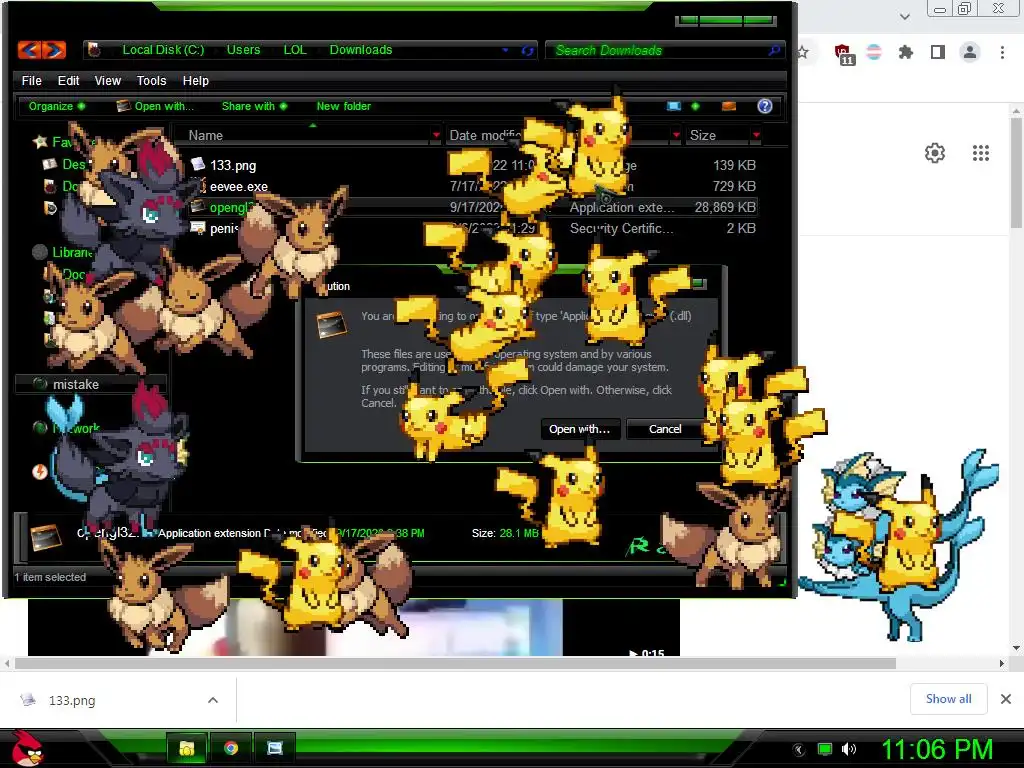Expand the Share with dropdown

pyautogui.click(x=254, y=106)
